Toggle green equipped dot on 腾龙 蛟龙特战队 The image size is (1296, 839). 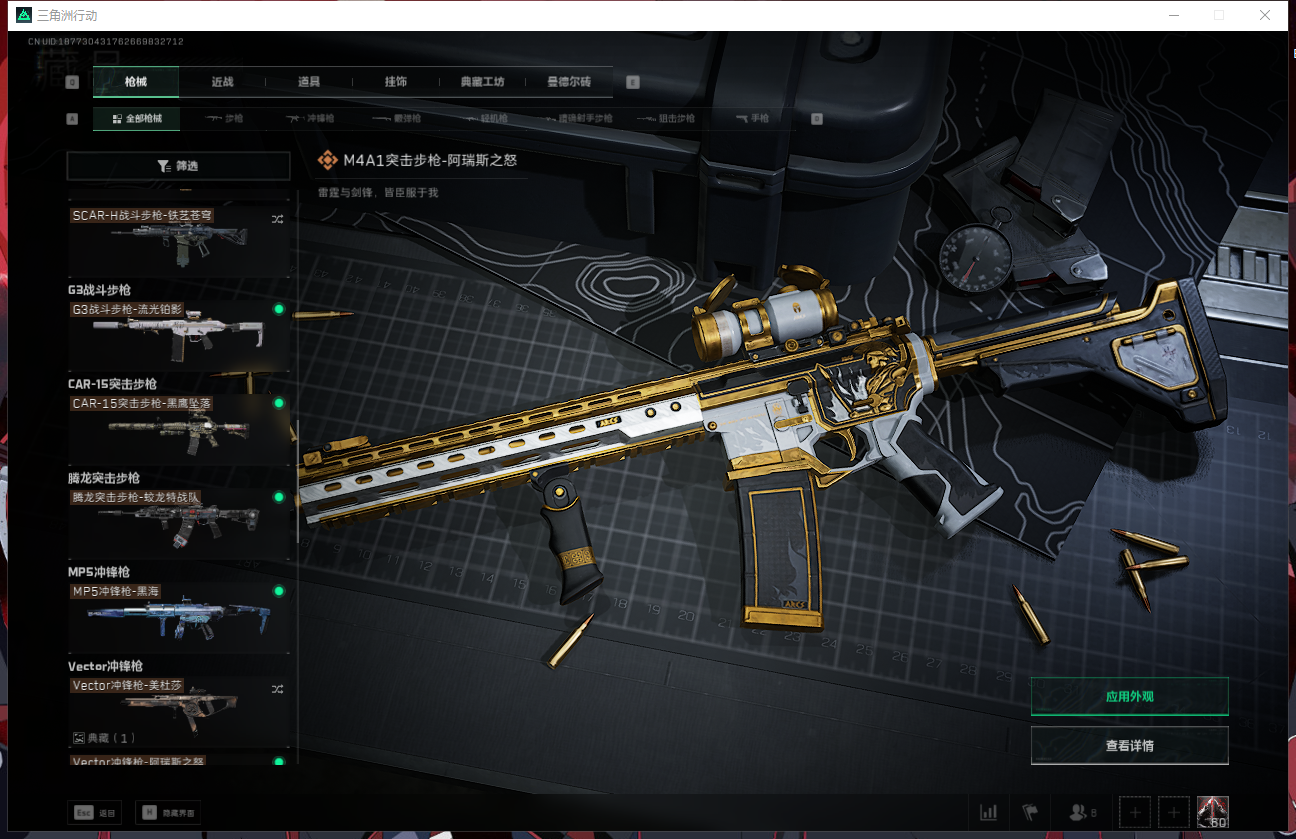(279, 497)
